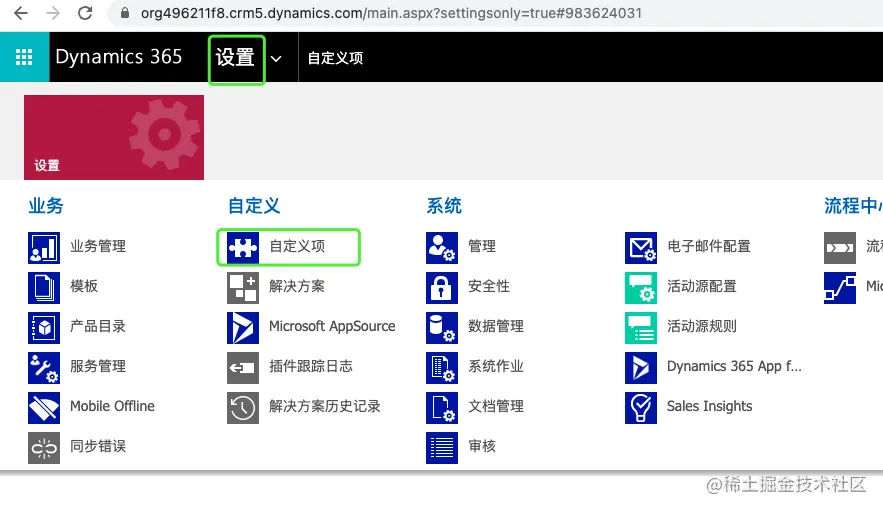Click the 安全性 padlock icon
The image size is (883, 511).
tap(442, 287)
